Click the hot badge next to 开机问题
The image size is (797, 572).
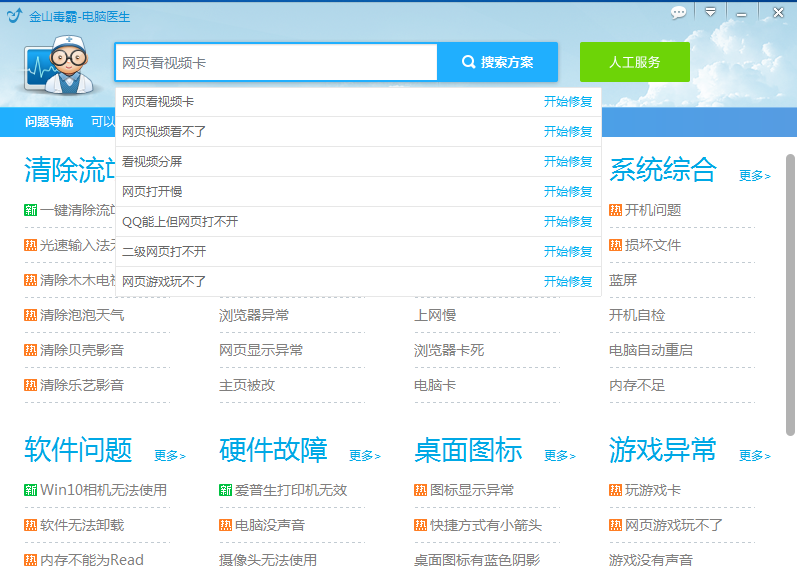click(x=615, y=210)
